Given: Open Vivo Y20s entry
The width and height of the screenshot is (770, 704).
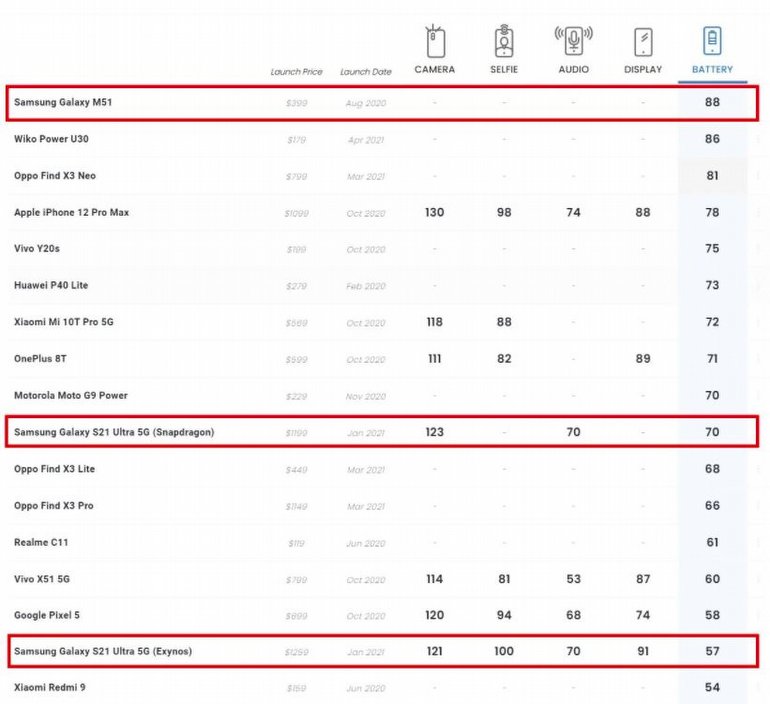Looking at the screenshot, I should pos(37,248).
